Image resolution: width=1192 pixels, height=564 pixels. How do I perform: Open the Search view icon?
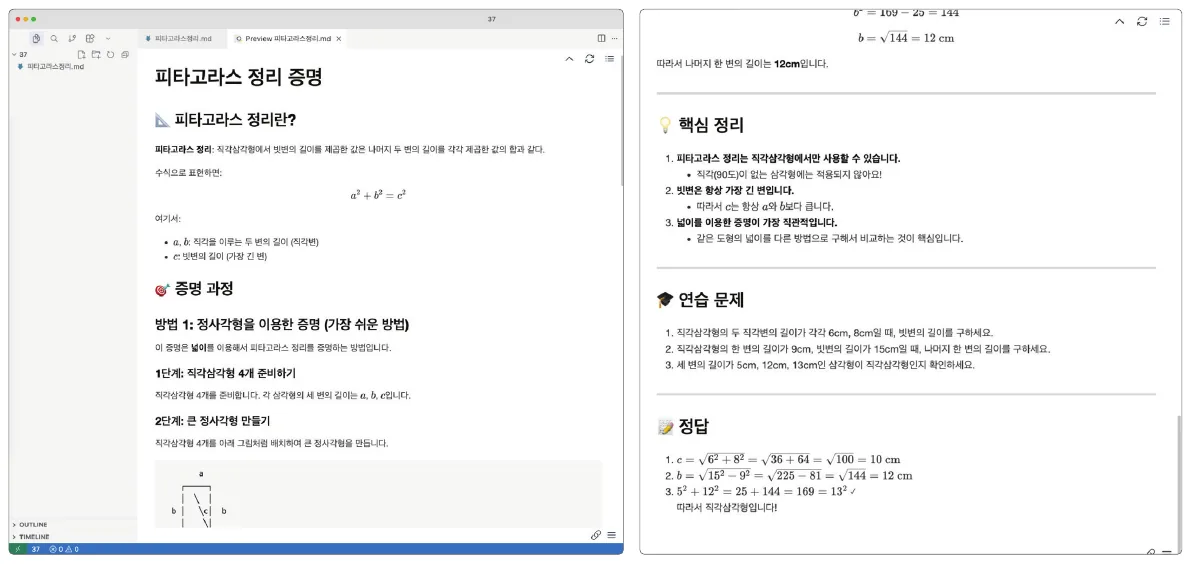click(54, 38)
